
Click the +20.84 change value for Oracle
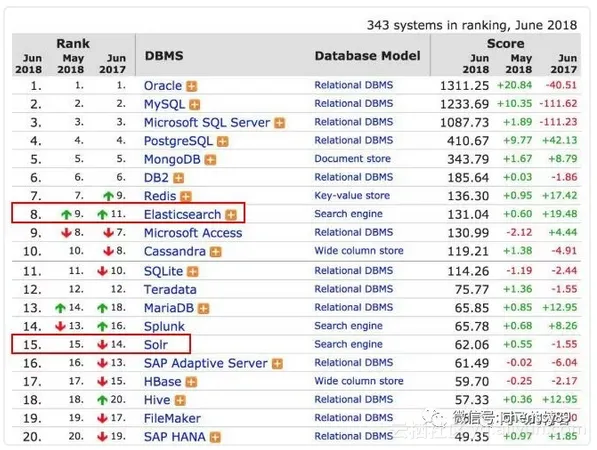(x=514, y=85)
